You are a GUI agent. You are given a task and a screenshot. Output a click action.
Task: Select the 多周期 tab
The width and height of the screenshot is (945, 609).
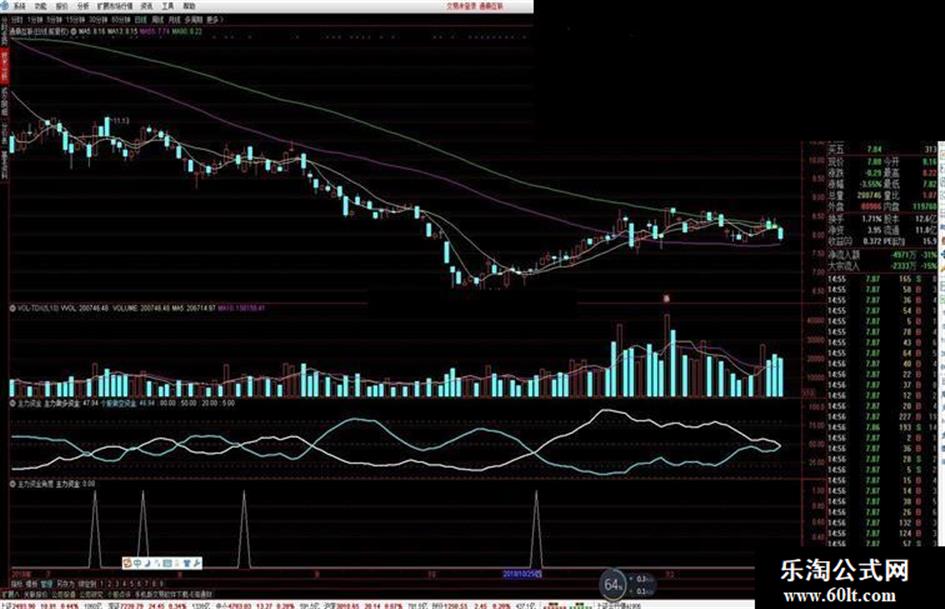[193, 19]
